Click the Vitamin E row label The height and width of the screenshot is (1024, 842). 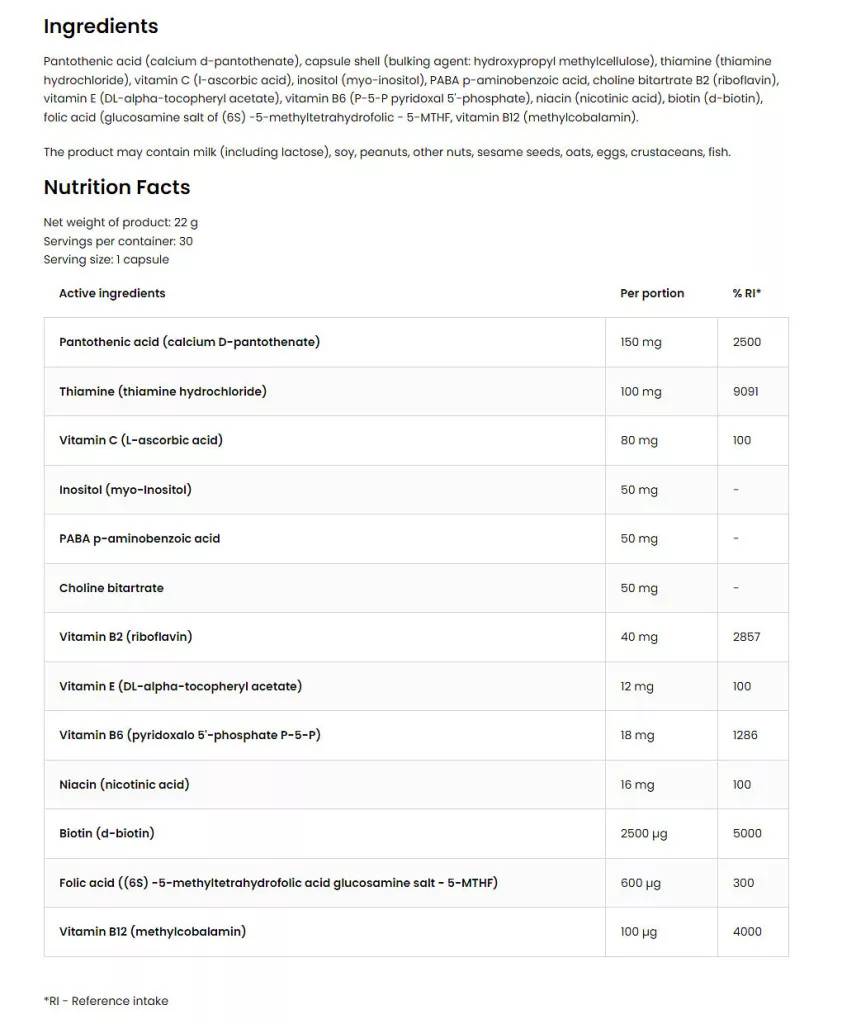pos(180,686)
